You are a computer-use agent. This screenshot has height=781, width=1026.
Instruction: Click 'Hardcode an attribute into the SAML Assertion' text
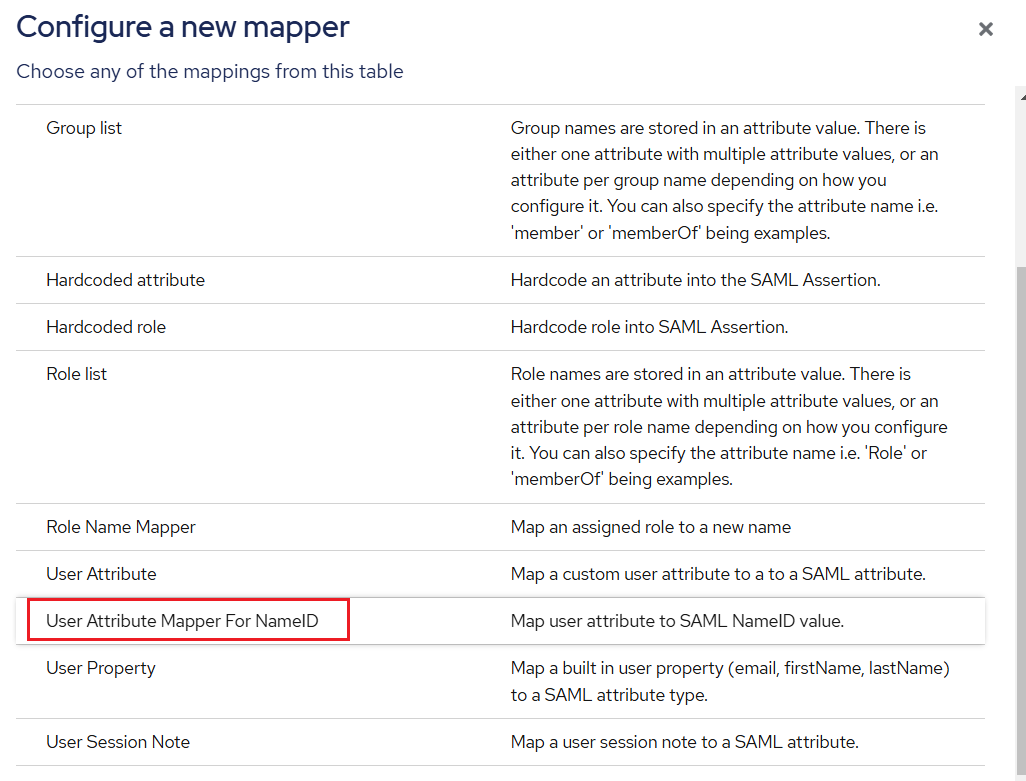[695, 280]
